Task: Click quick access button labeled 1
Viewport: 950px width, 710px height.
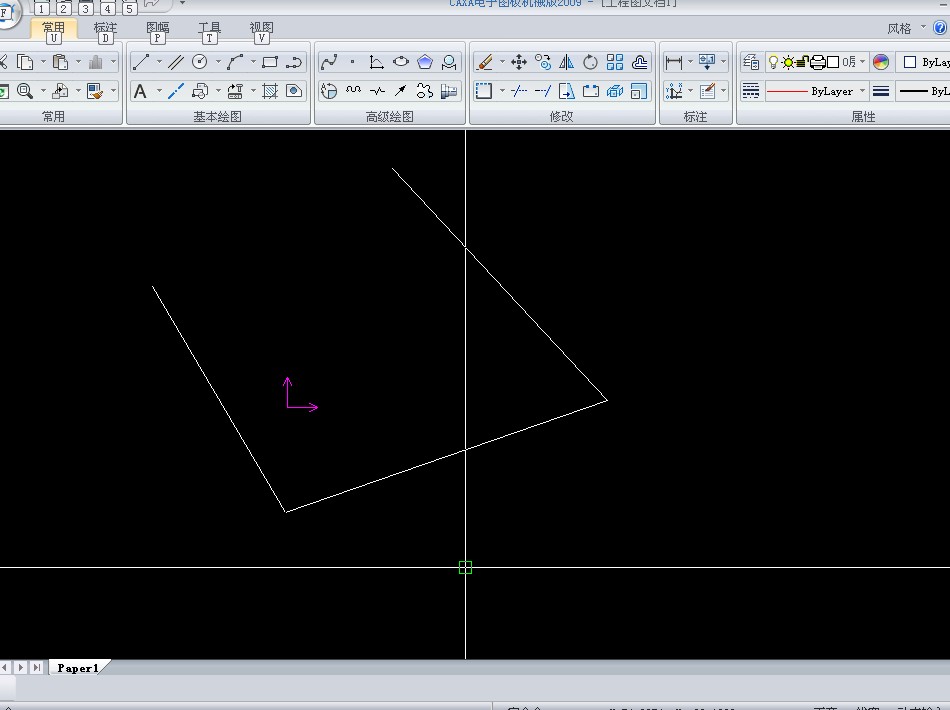Action: (41, 8)
